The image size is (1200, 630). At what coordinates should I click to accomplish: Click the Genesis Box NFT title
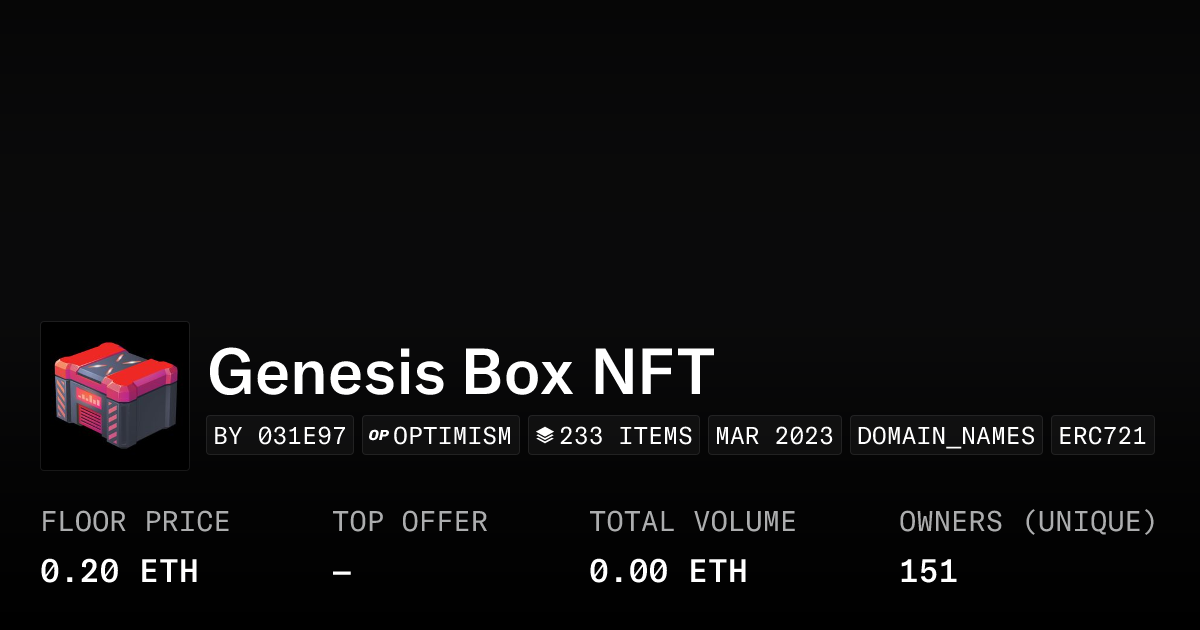pyautogui.click(x=461, y=372)
